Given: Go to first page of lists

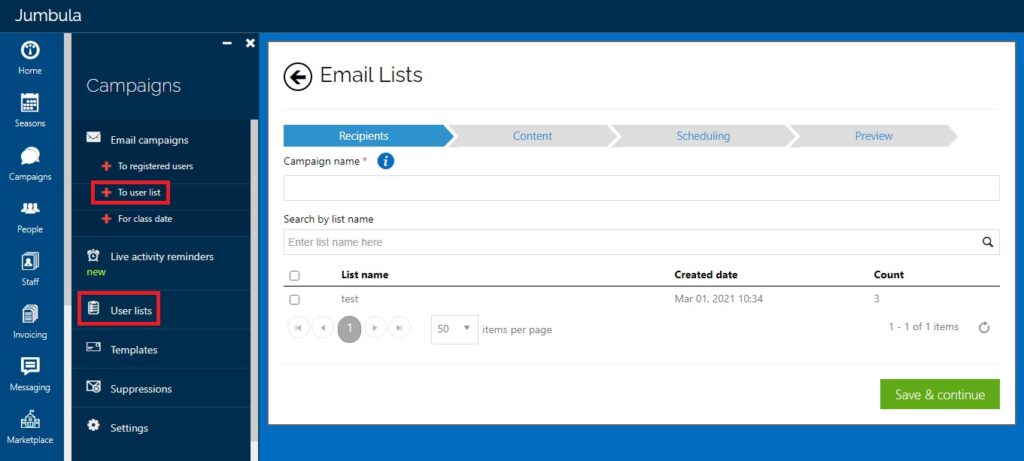Looking at the screenshot, I should pos(298,328).
